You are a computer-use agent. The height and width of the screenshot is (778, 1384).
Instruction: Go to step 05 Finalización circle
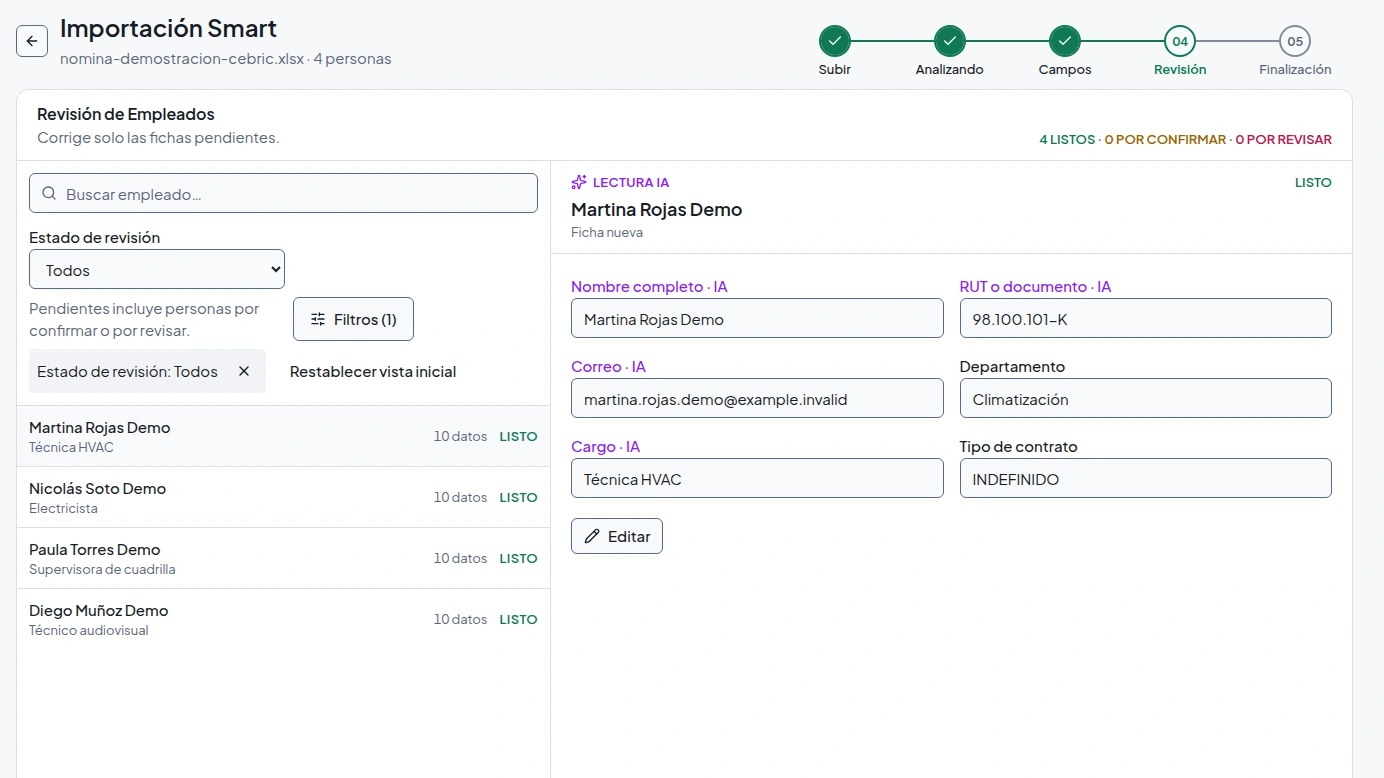click(x=1295, y=41)
